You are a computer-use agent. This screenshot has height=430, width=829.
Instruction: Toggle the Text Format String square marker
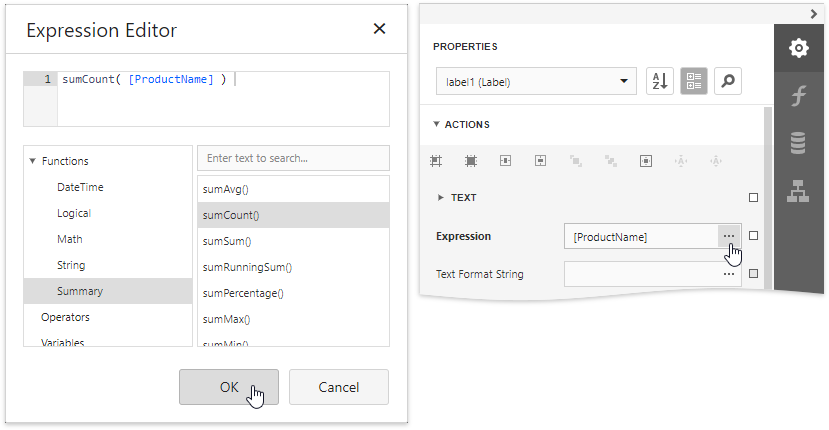point(754,274)
